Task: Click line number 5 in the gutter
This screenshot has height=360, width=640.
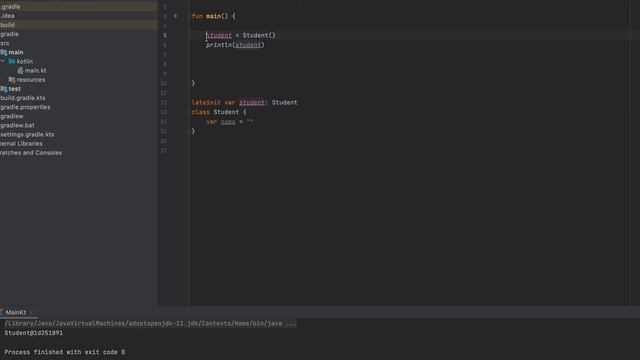Action: [165, 36]
